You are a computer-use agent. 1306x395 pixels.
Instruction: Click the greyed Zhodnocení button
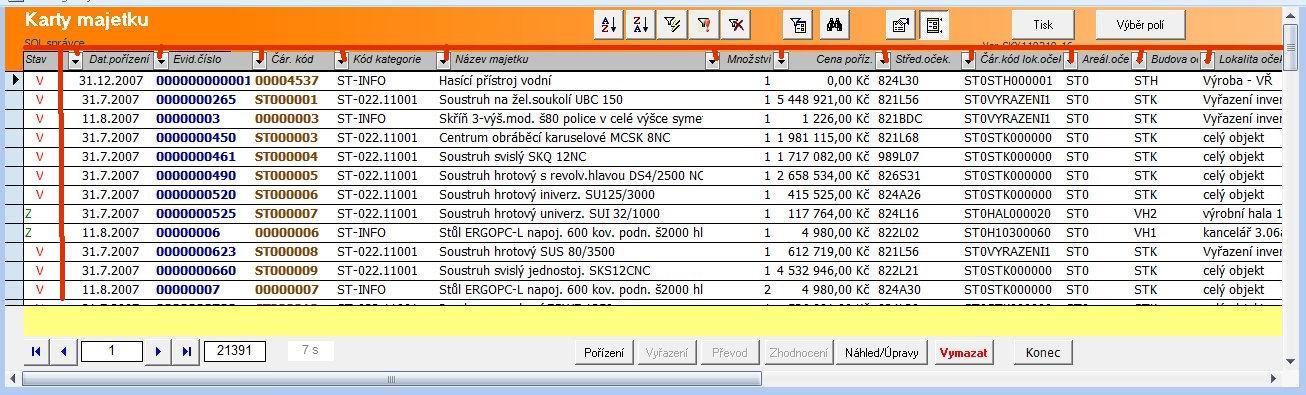(798, 352)
